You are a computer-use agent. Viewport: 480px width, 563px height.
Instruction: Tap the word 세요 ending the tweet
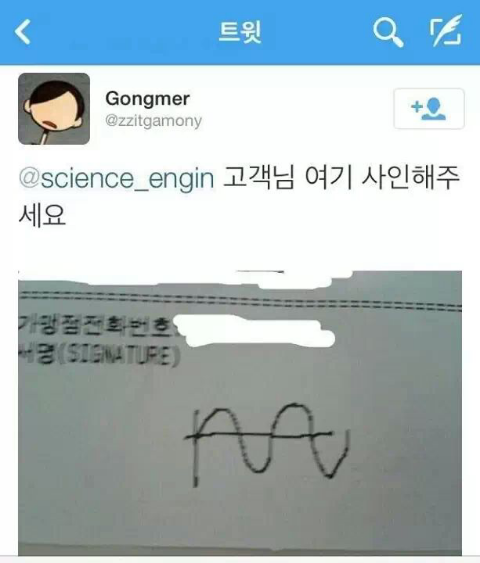[42, 216]
